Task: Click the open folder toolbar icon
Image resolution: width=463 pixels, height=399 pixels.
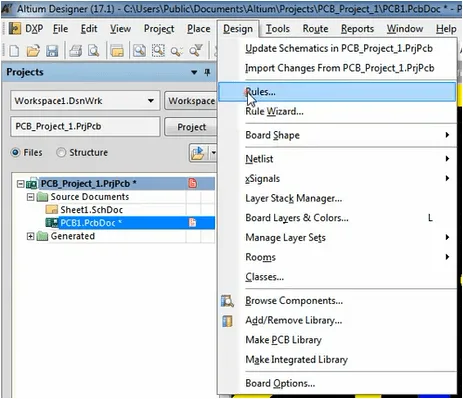Action: [x=33, y=51]
